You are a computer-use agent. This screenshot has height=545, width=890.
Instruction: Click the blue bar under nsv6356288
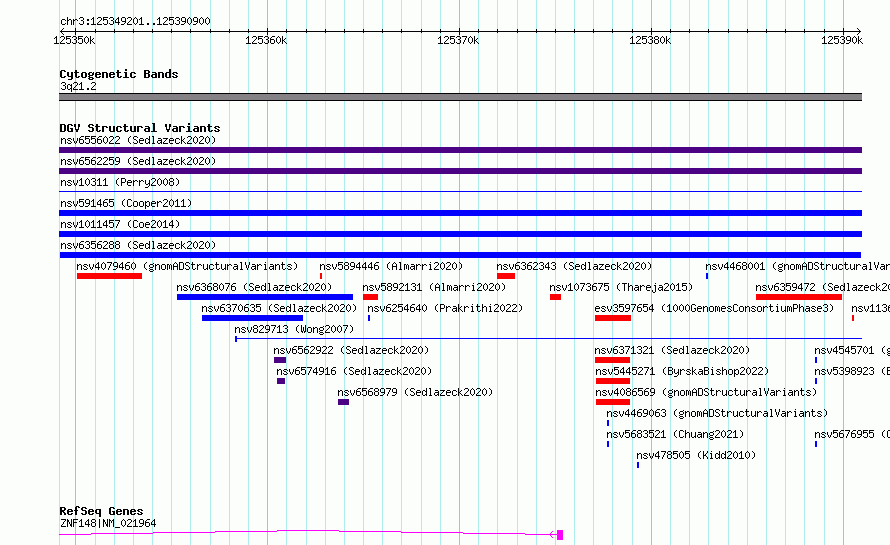(x=460, y=255)
